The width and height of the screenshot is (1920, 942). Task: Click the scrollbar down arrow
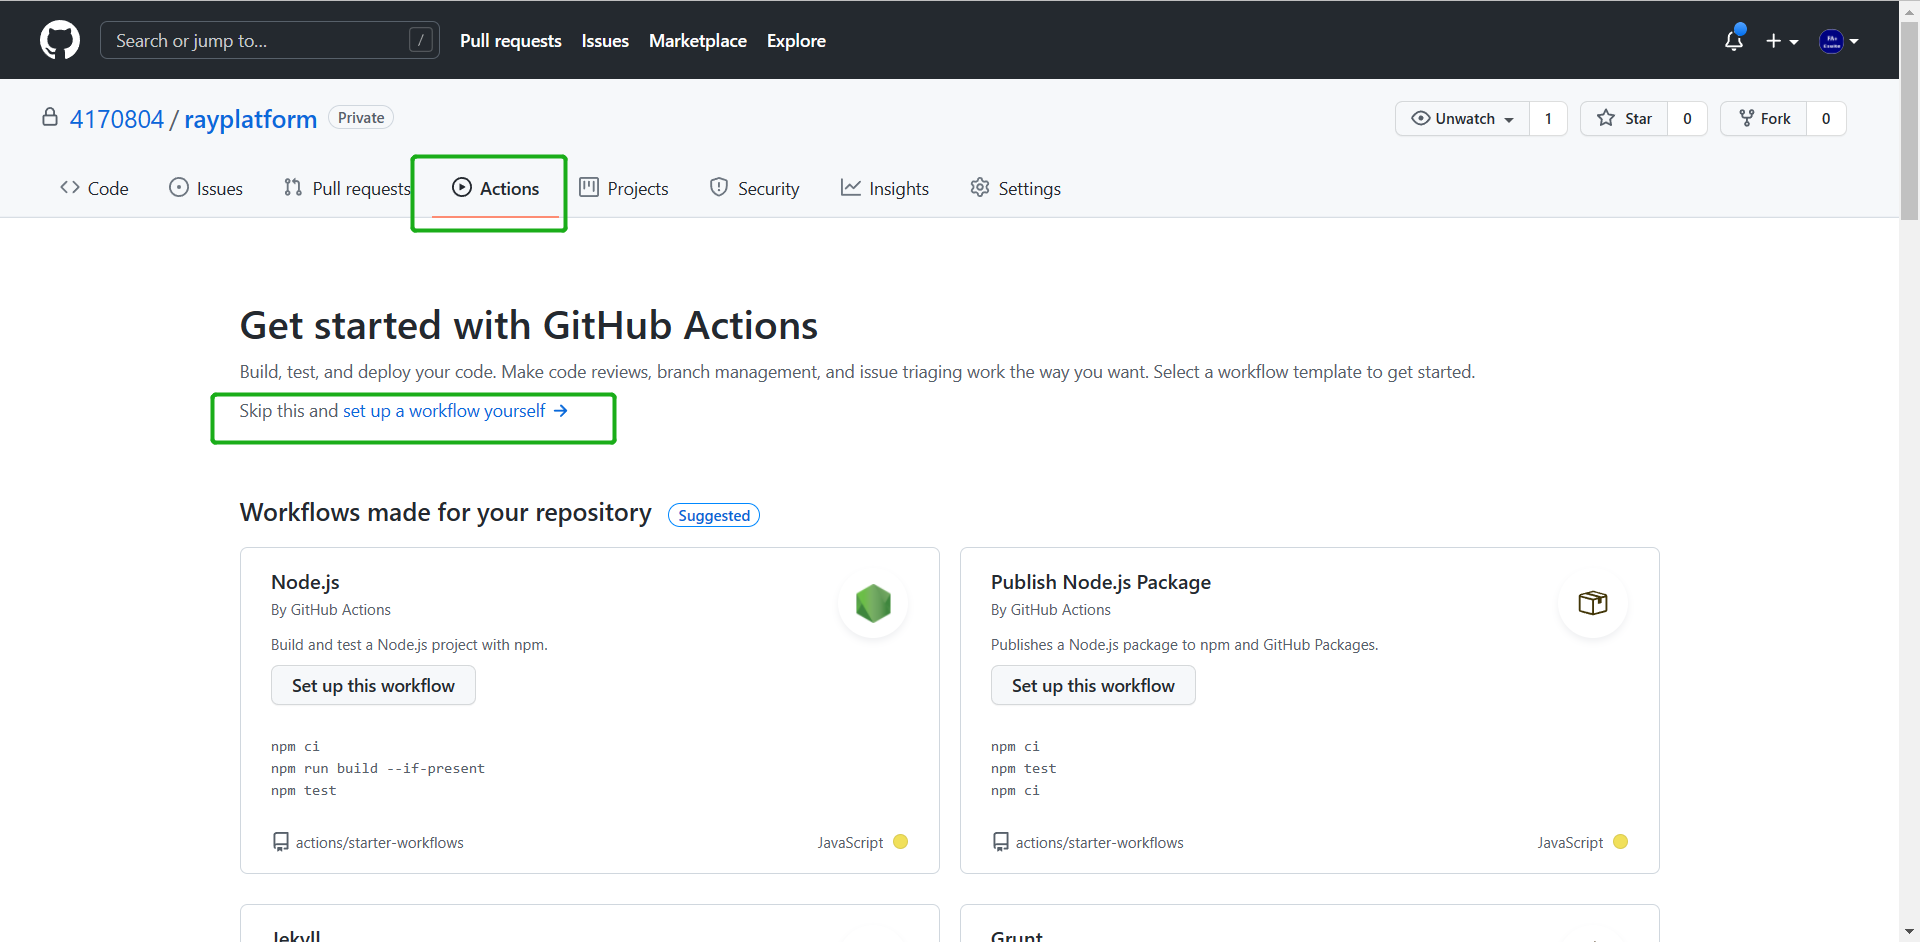coord(1909,932)
